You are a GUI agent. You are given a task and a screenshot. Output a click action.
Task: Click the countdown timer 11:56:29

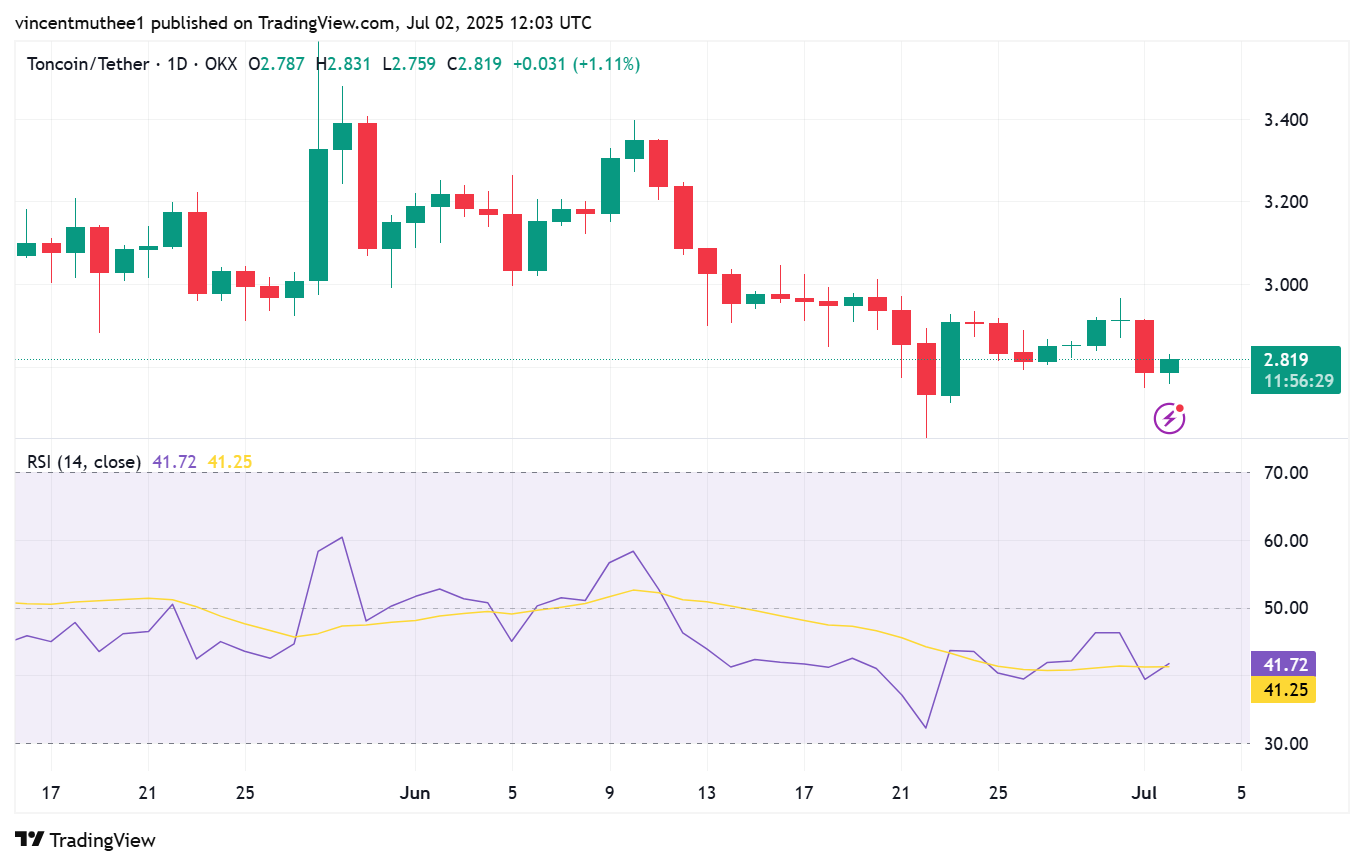pos(1297,381)
